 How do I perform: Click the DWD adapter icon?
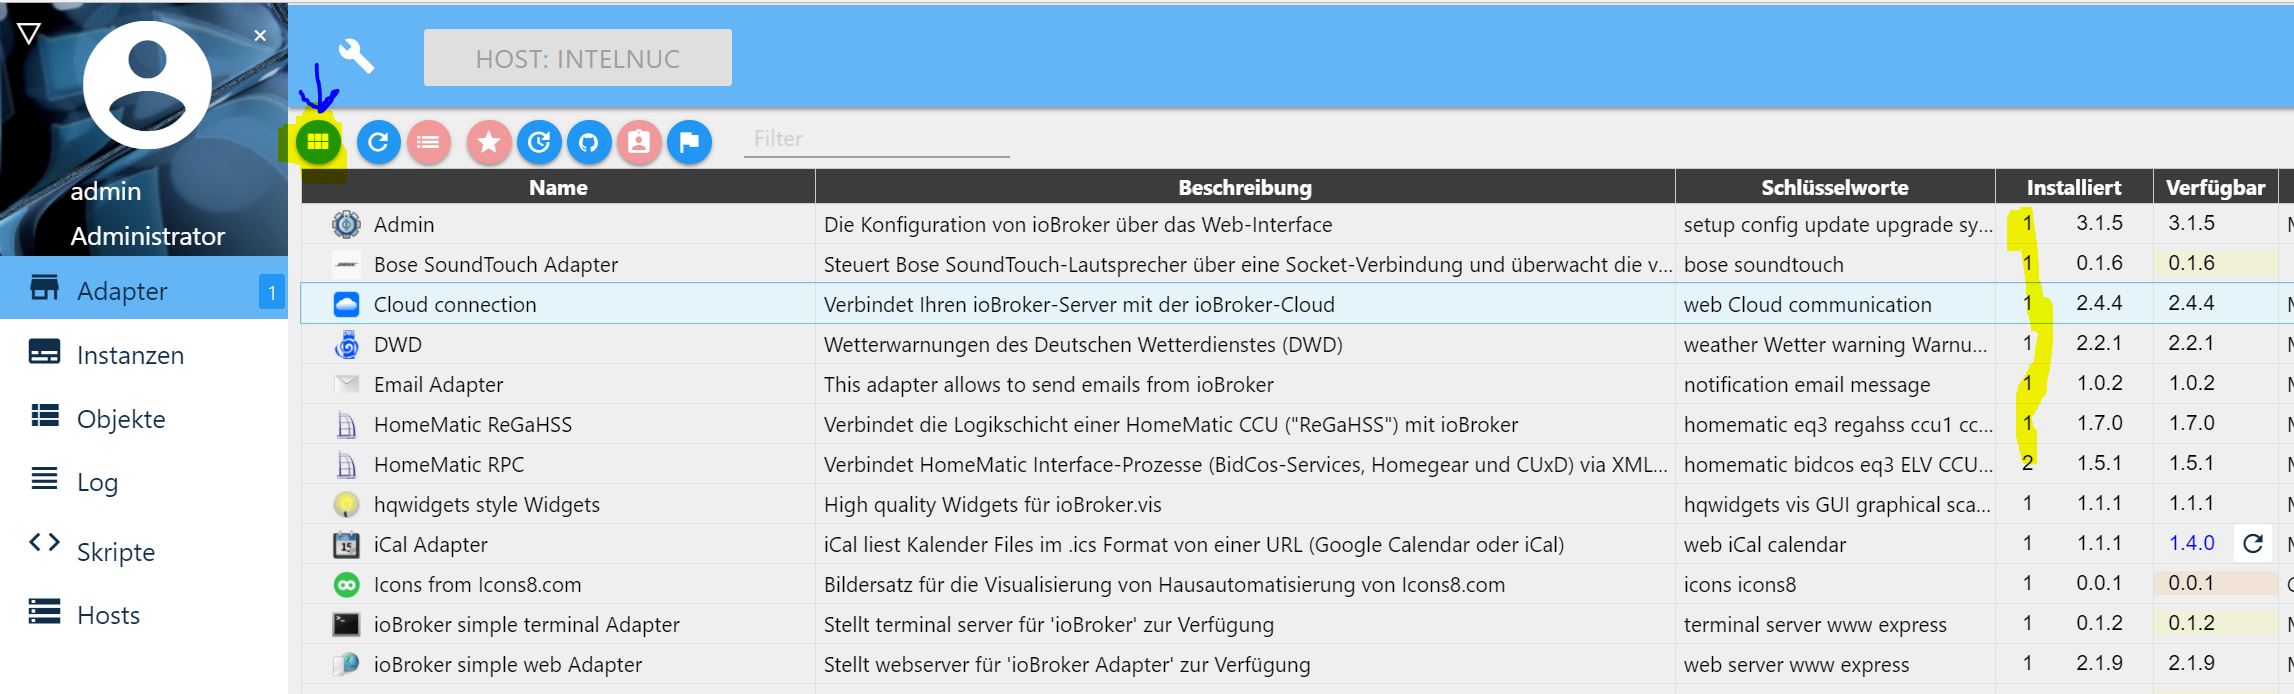coord(346,344)
